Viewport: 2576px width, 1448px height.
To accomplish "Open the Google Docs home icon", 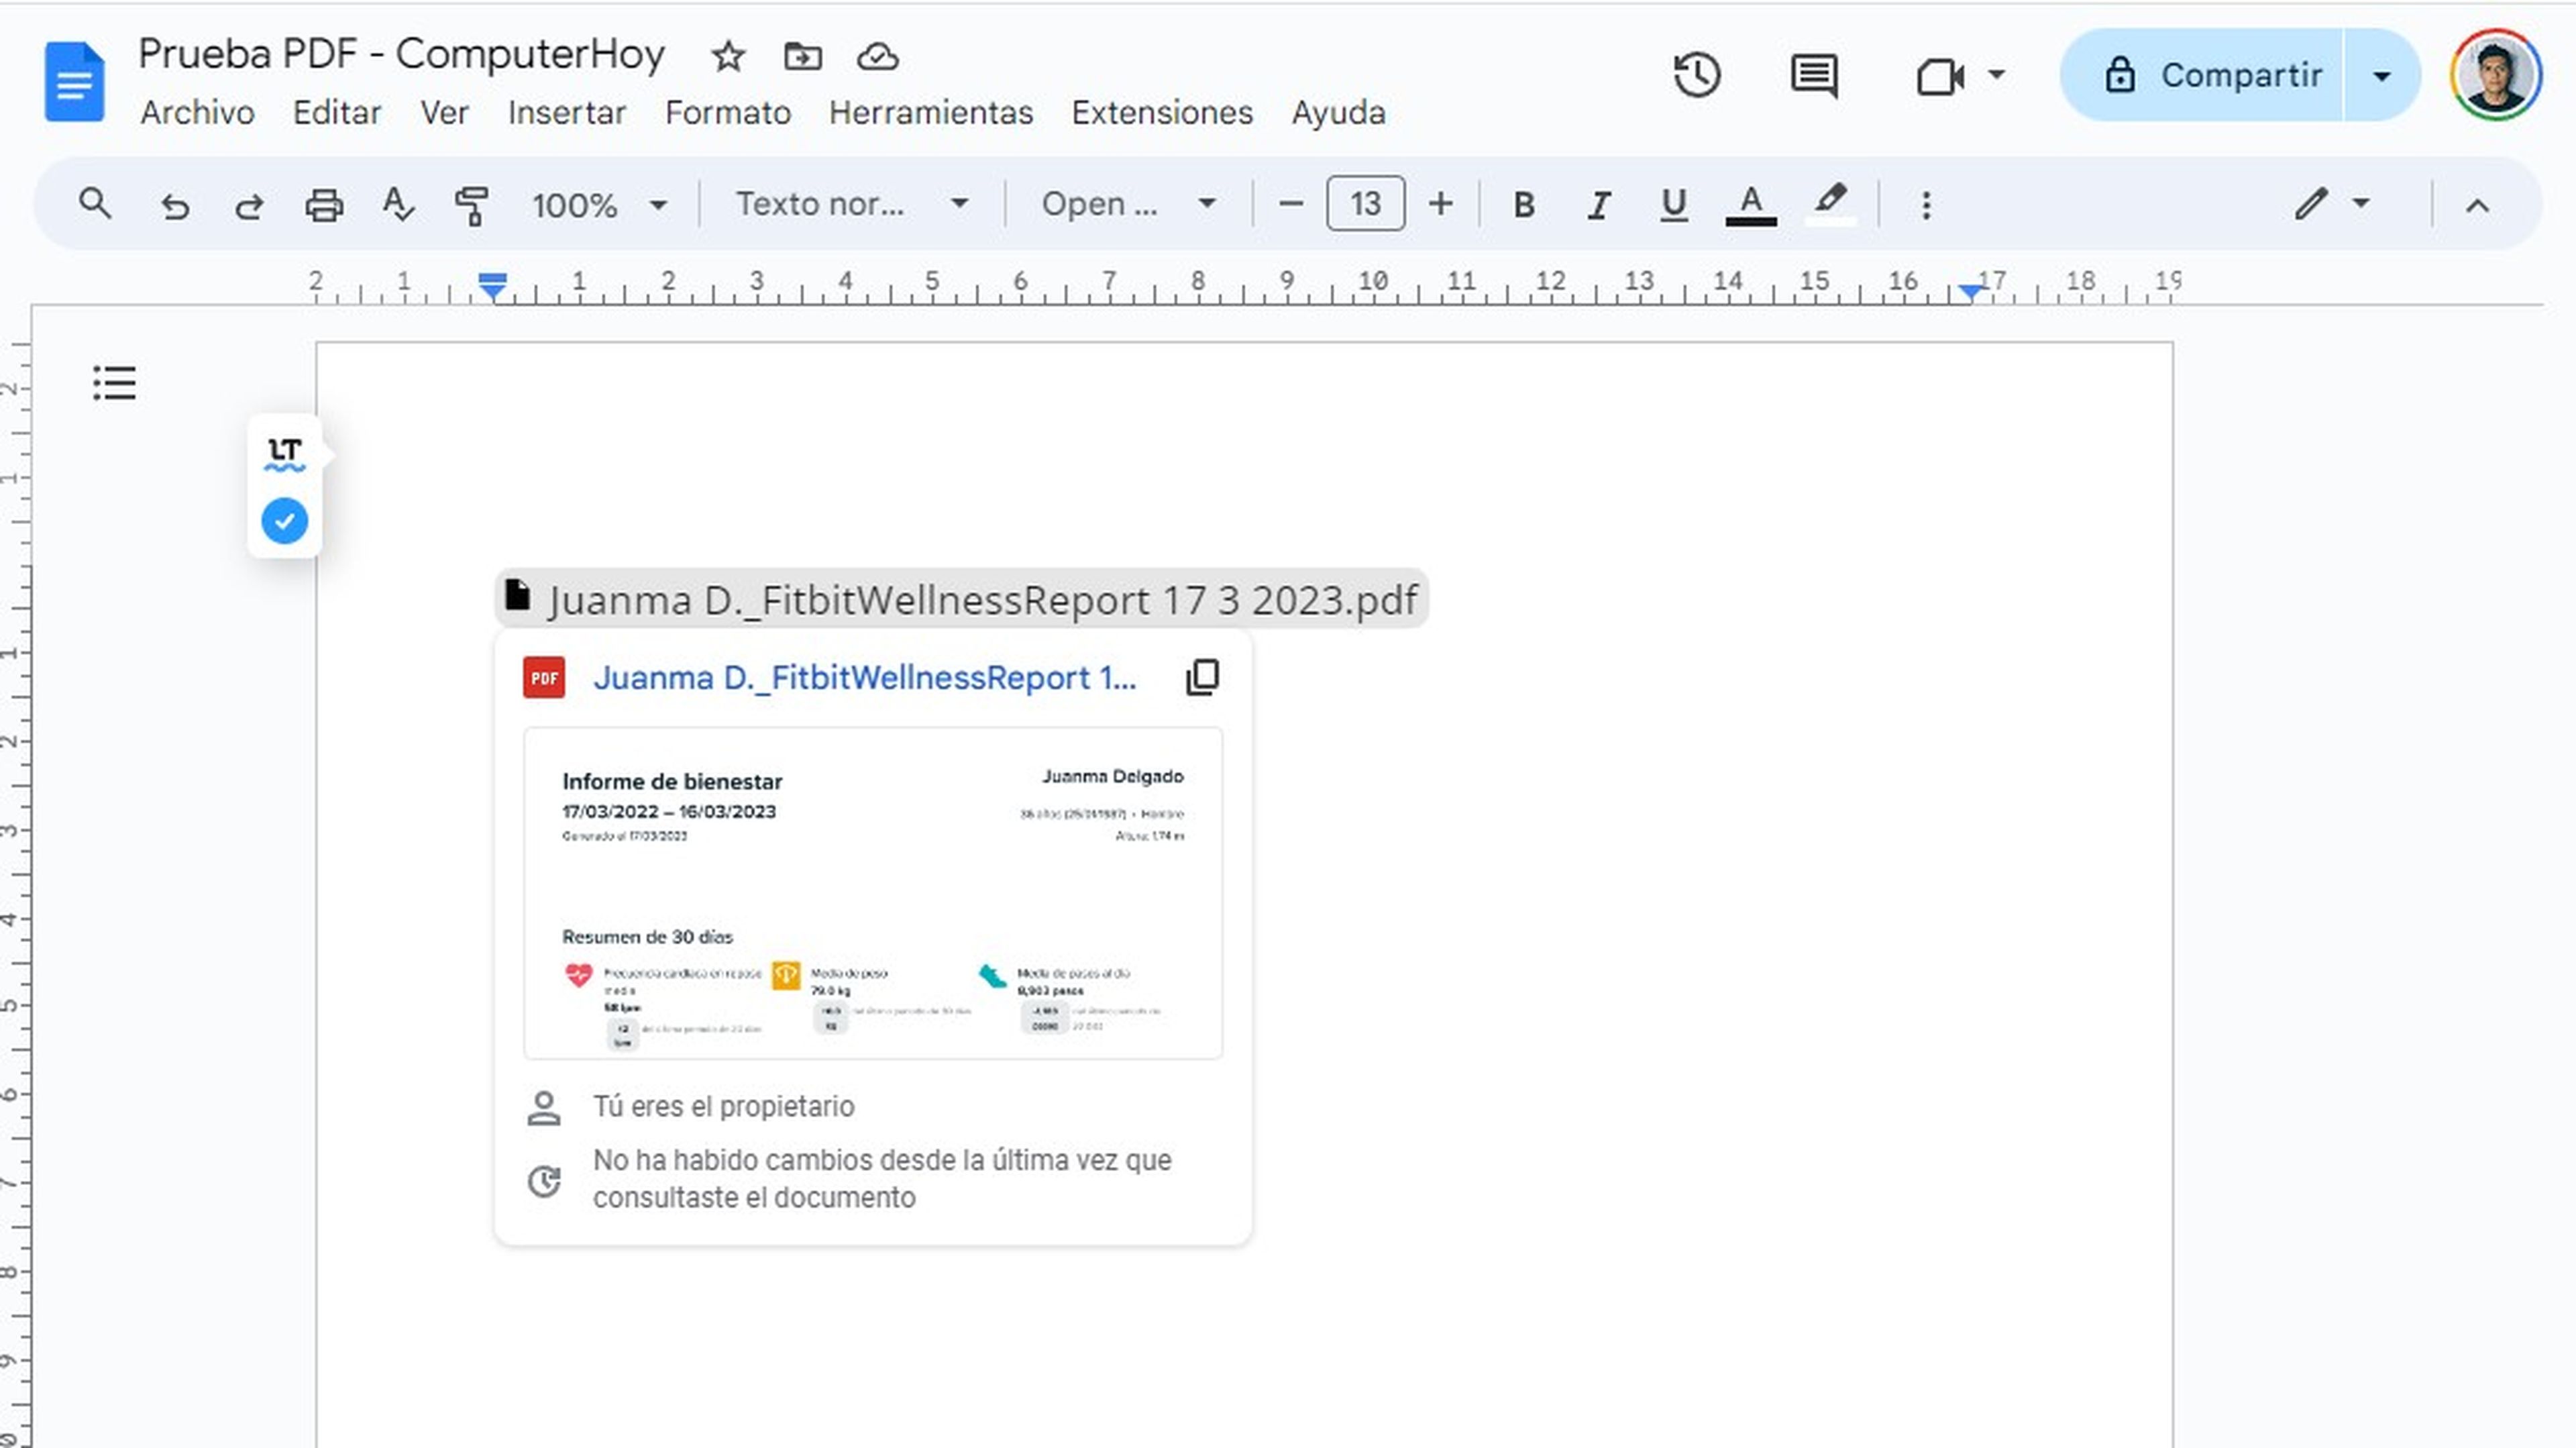I will pos(74,81).
